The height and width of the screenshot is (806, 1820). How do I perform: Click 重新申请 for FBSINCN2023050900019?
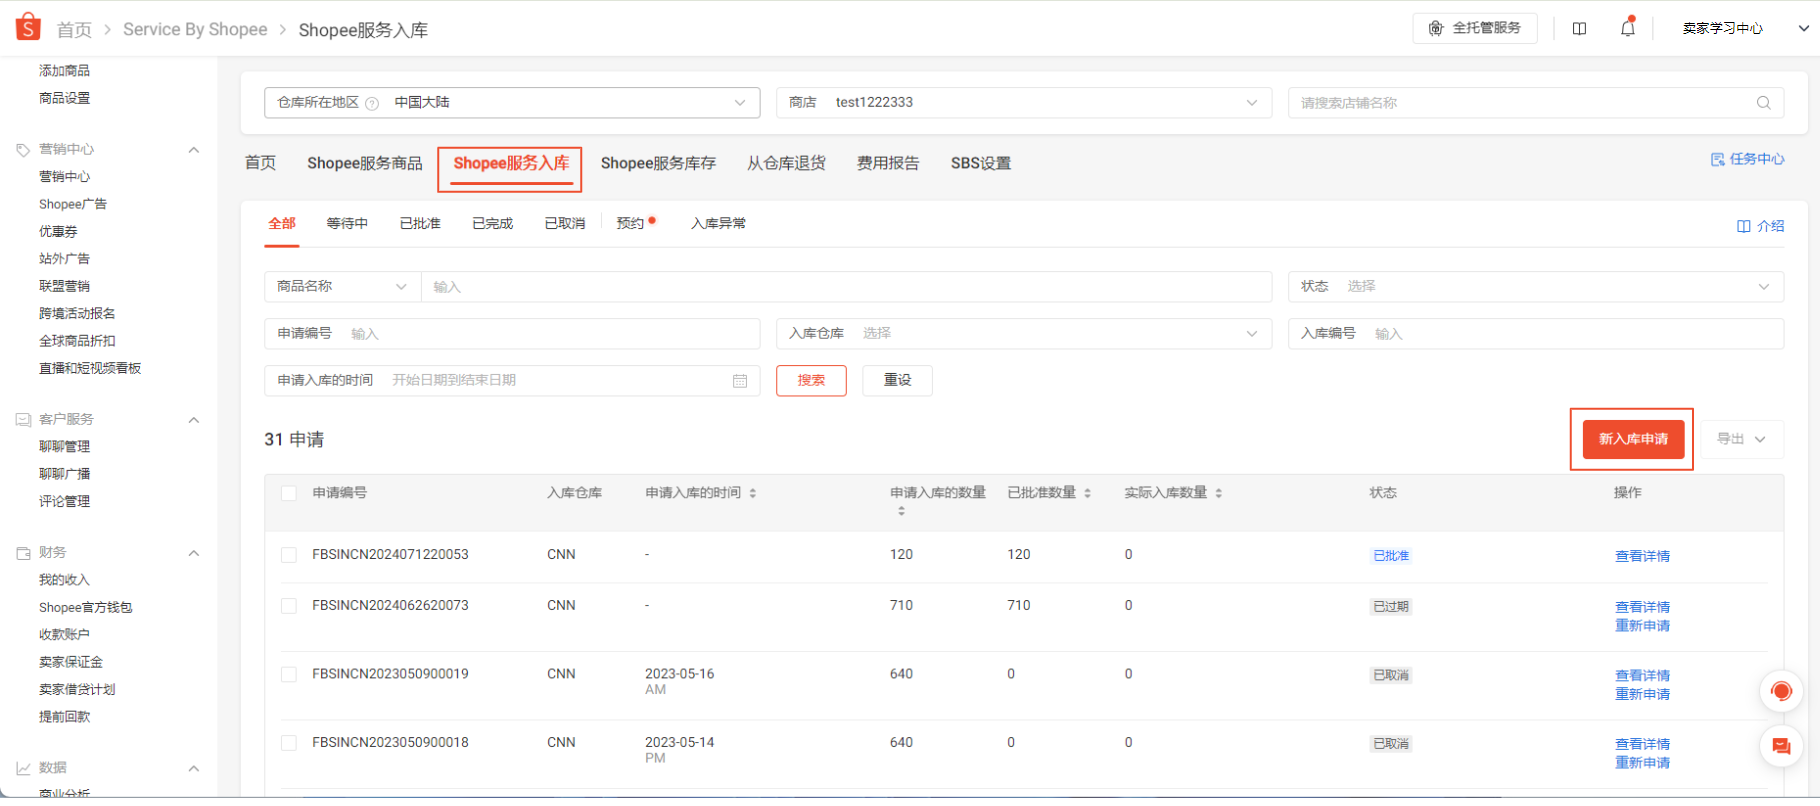coord(1642,694)
